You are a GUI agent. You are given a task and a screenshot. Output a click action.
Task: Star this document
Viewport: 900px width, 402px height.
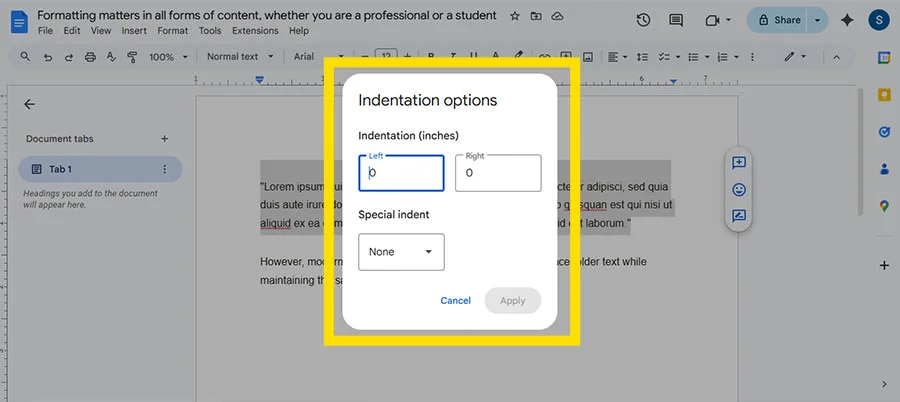tap(515, 16)
